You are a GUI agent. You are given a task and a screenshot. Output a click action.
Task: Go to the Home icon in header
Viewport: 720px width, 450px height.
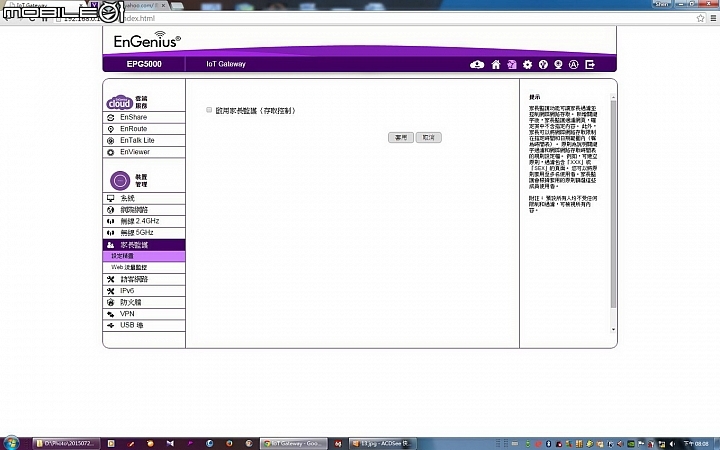496,65
